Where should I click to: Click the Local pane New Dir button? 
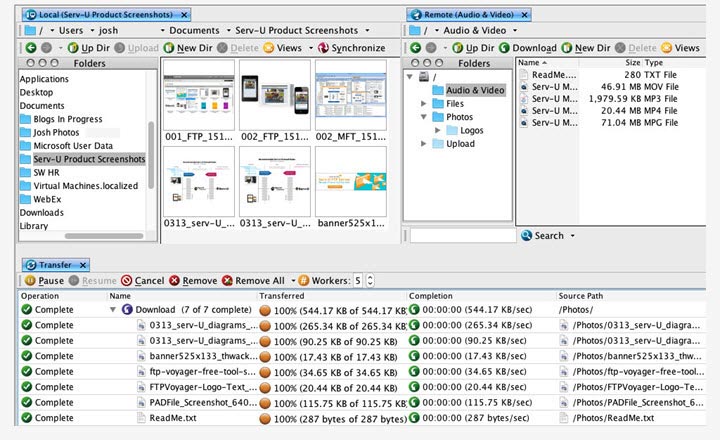(188, 48)
